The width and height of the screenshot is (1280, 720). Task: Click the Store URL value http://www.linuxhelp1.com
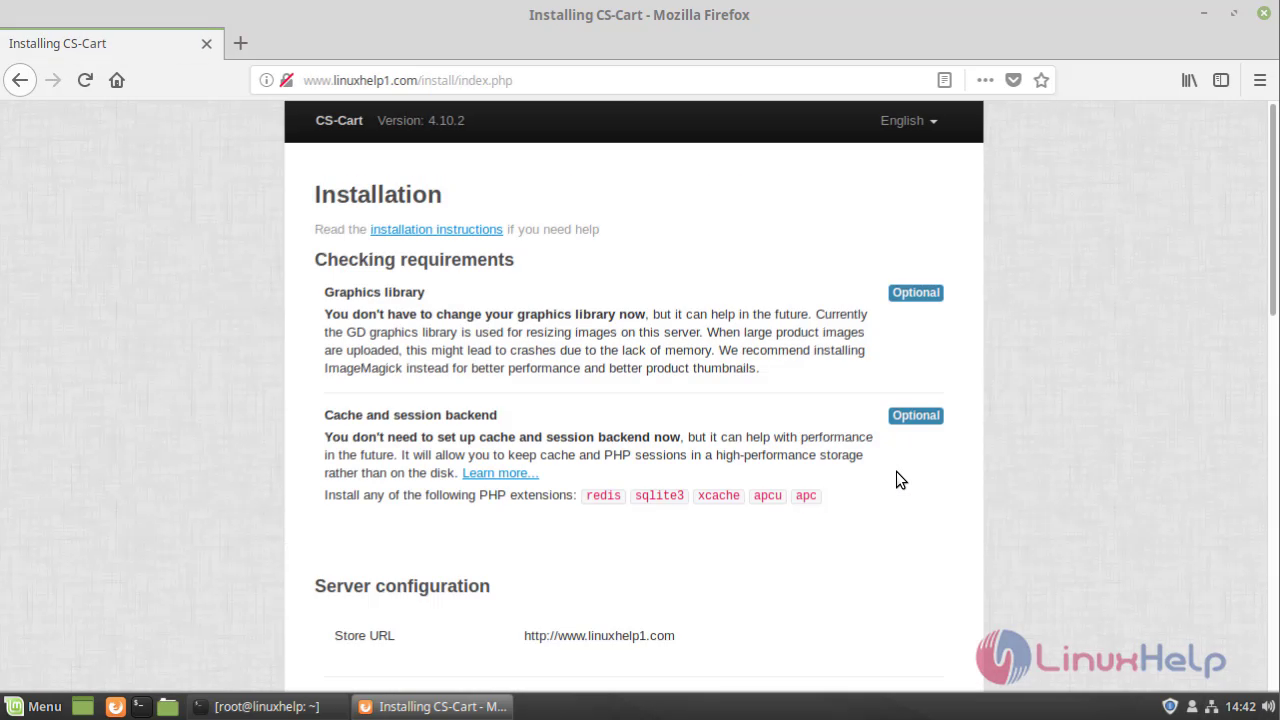[599, 636]
